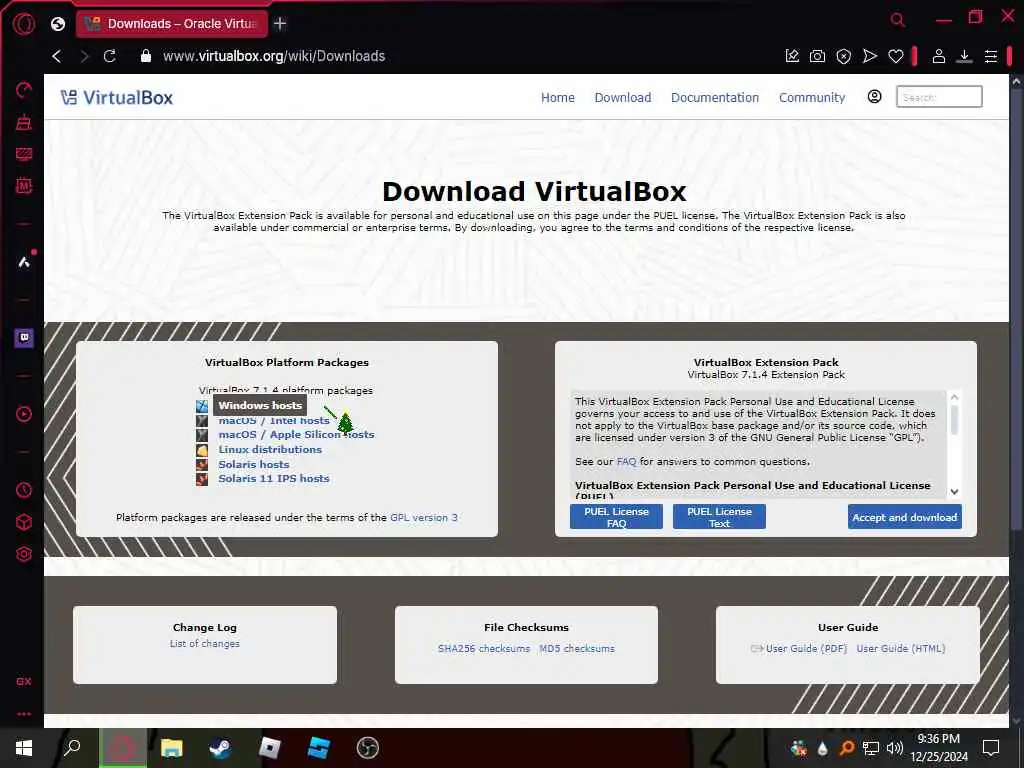The height and width of the screenshot is (768, 1024).
Task: Open the Easy Setup sliders icon
Action: pyautogui.click(x=991, y=57)
